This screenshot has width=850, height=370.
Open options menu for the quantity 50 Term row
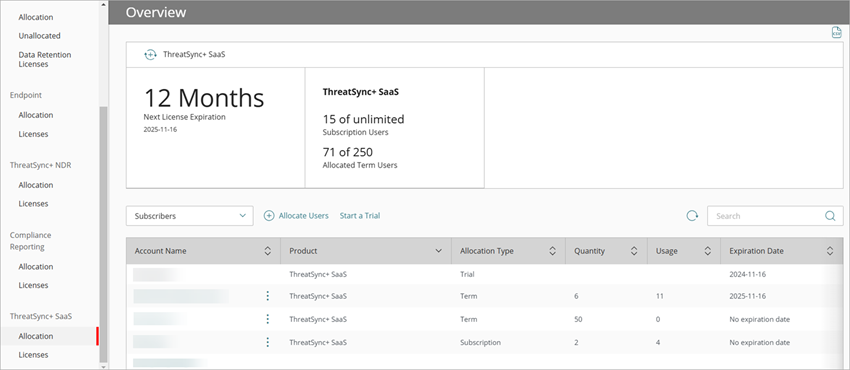coord(267,319)
